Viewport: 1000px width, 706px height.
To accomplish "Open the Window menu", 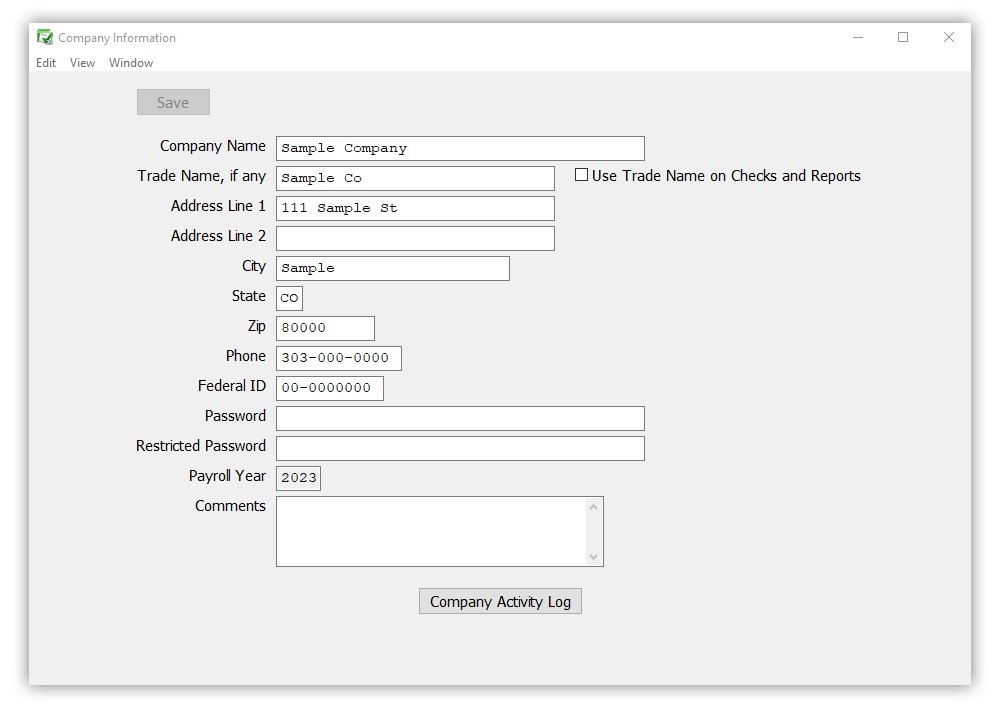I will click(130, 62).
